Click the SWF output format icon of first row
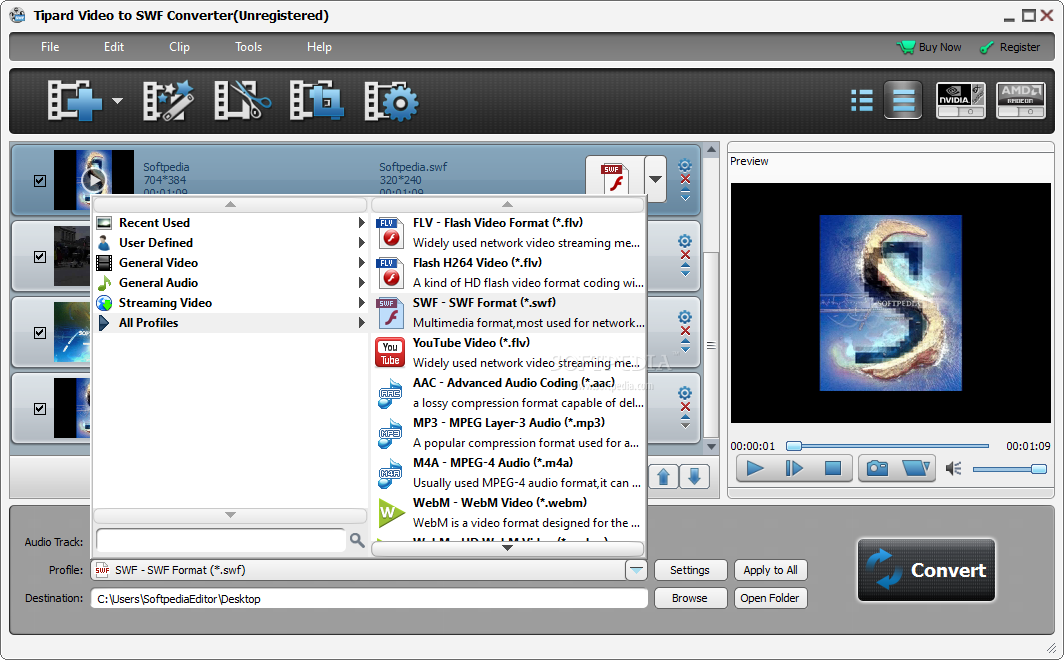 point(615,177)
